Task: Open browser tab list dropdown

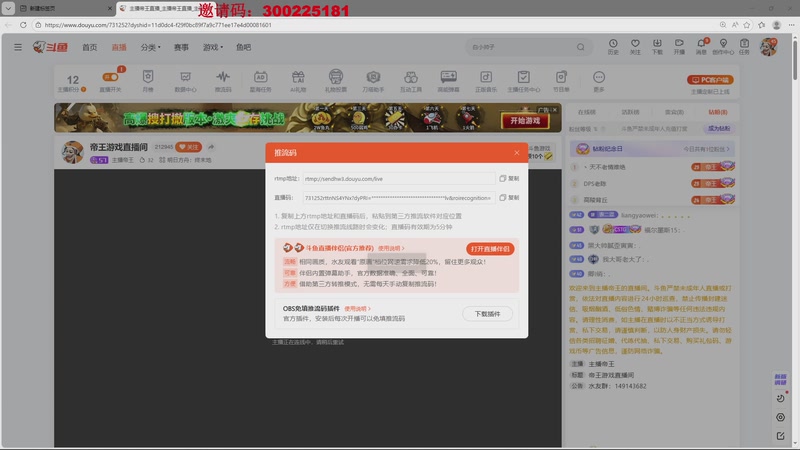Action: tap(8, 8)
